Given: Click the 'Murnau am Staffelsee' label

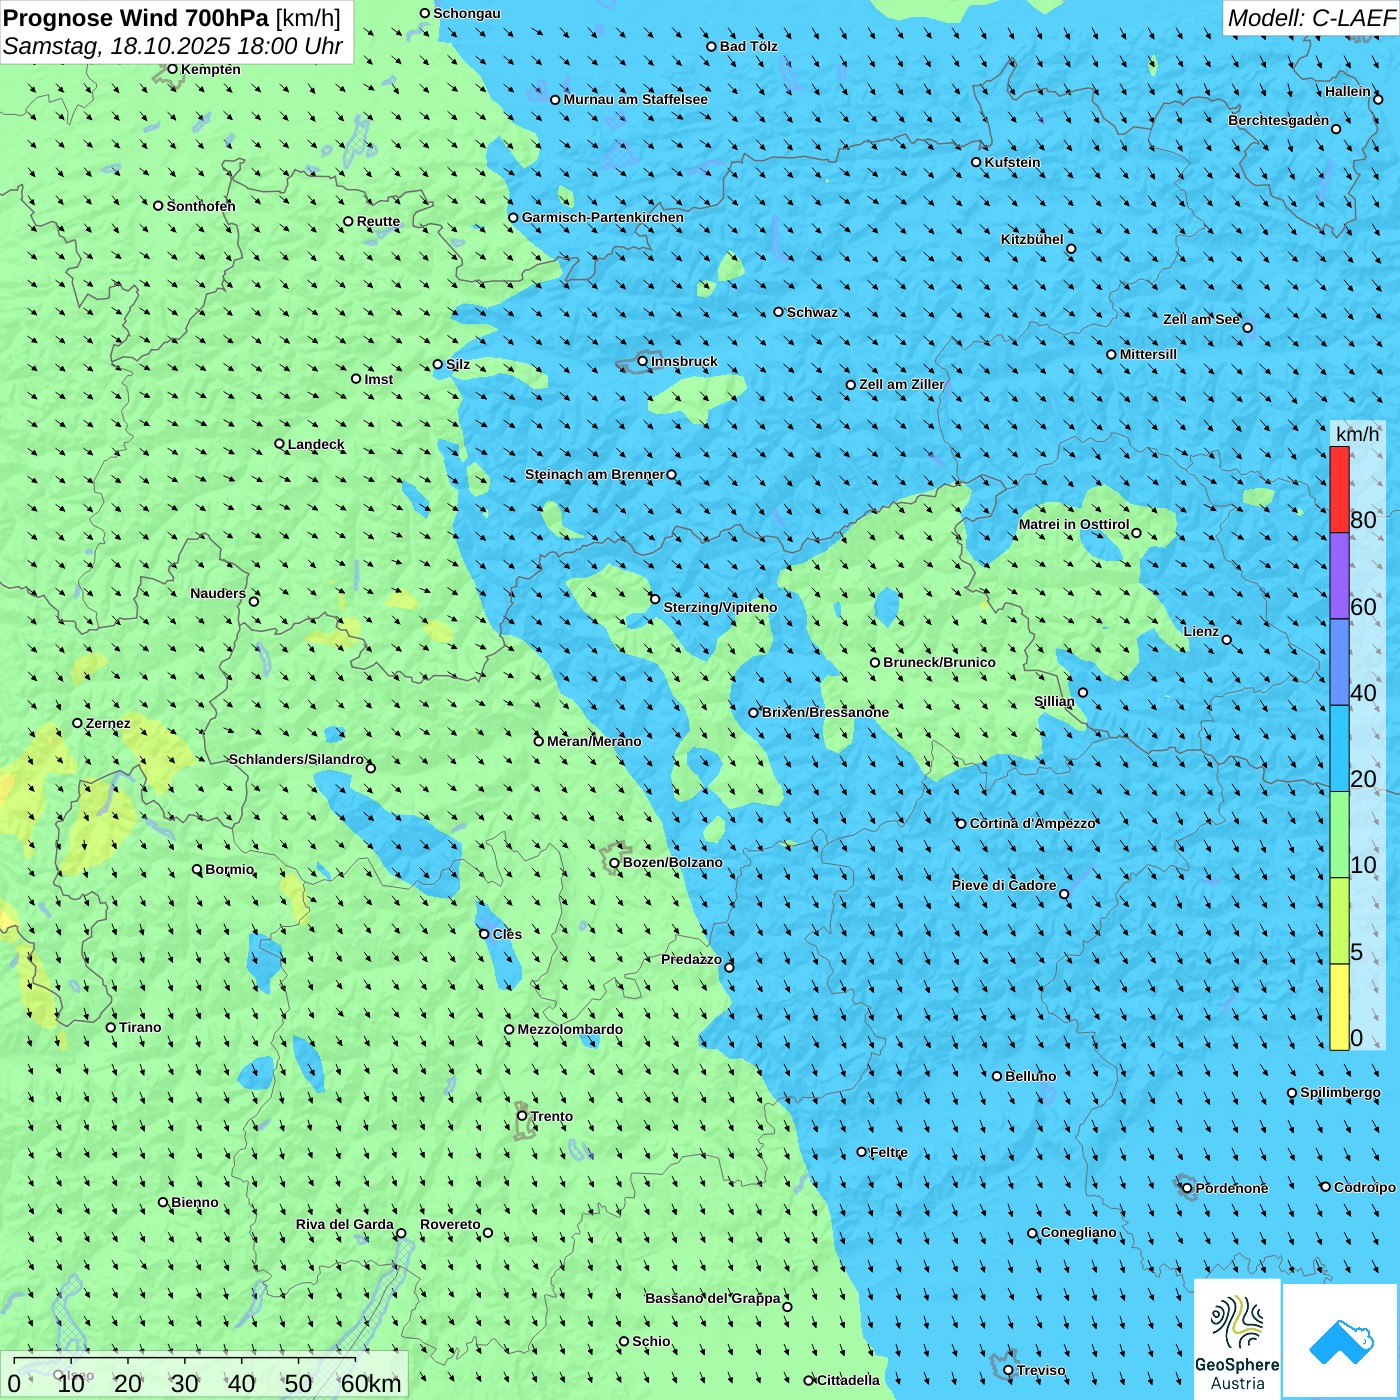Looking at the screenshot, I should [635, 99].
